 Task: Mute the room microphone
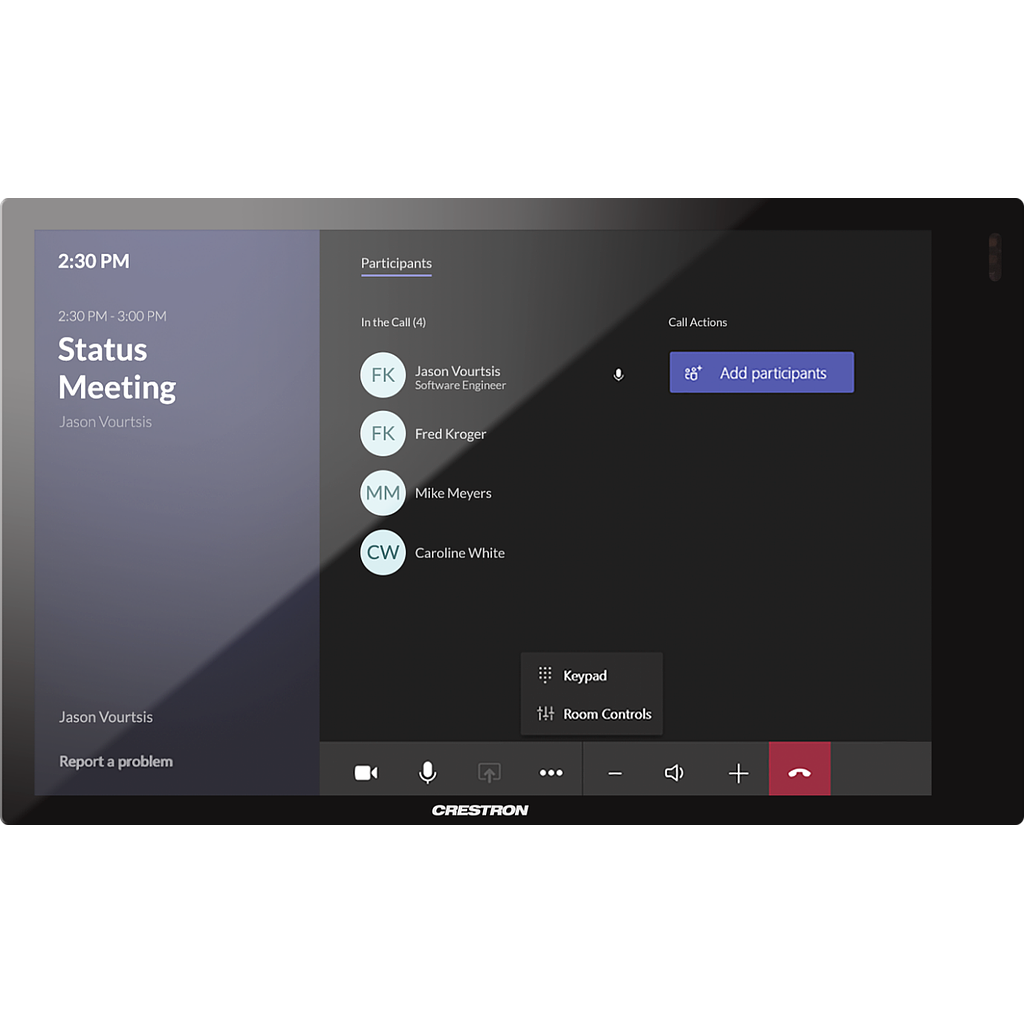[427, 773]
